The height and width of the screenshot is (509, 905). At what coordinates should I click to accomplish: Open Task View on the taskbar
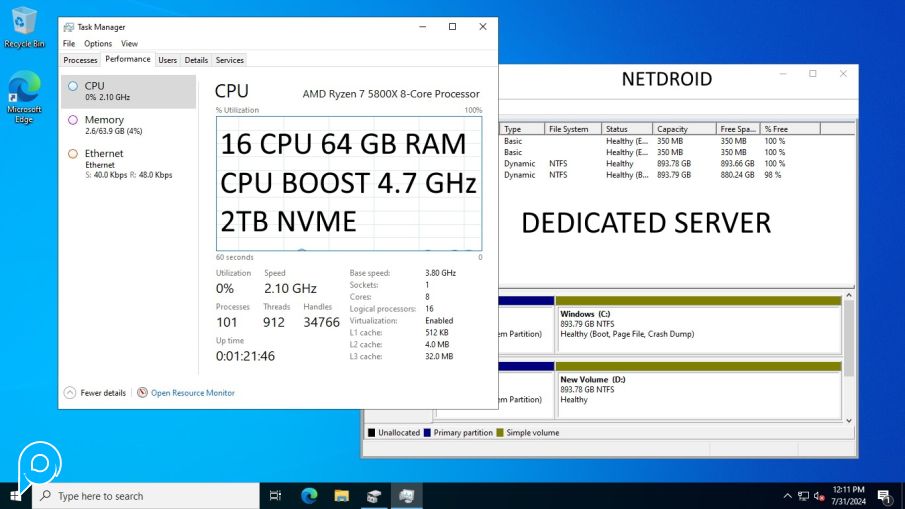pyautogui.click(x=276, y=496)
